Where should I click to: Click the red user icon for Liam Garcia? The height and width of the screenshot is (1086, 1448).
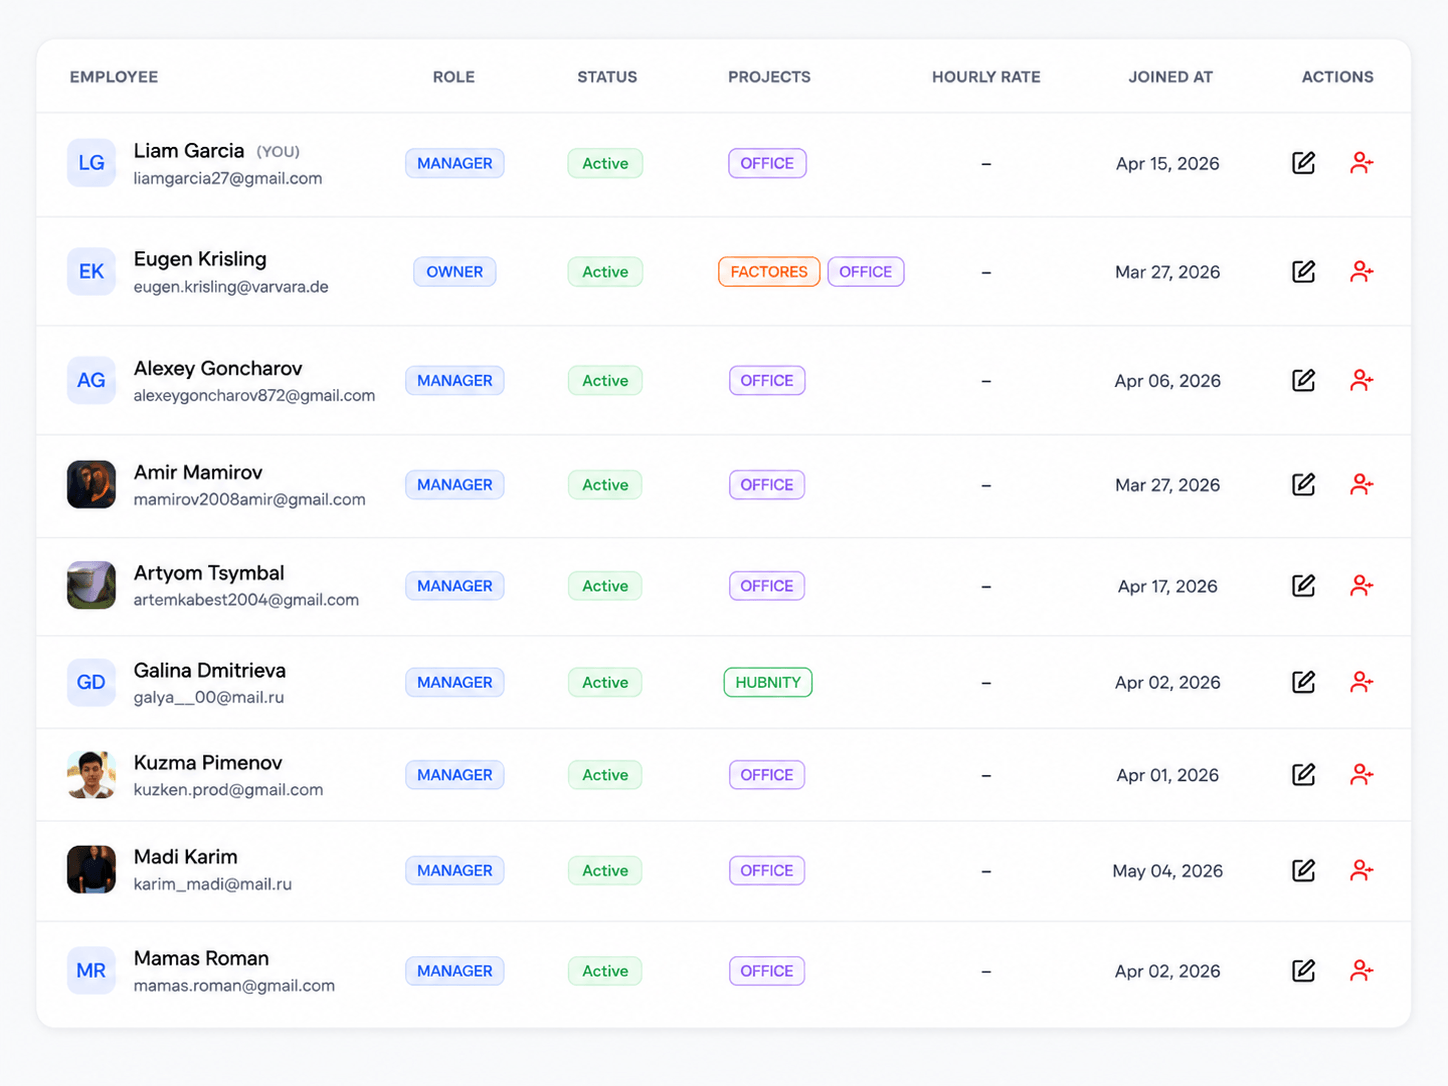click(1361, 163)
